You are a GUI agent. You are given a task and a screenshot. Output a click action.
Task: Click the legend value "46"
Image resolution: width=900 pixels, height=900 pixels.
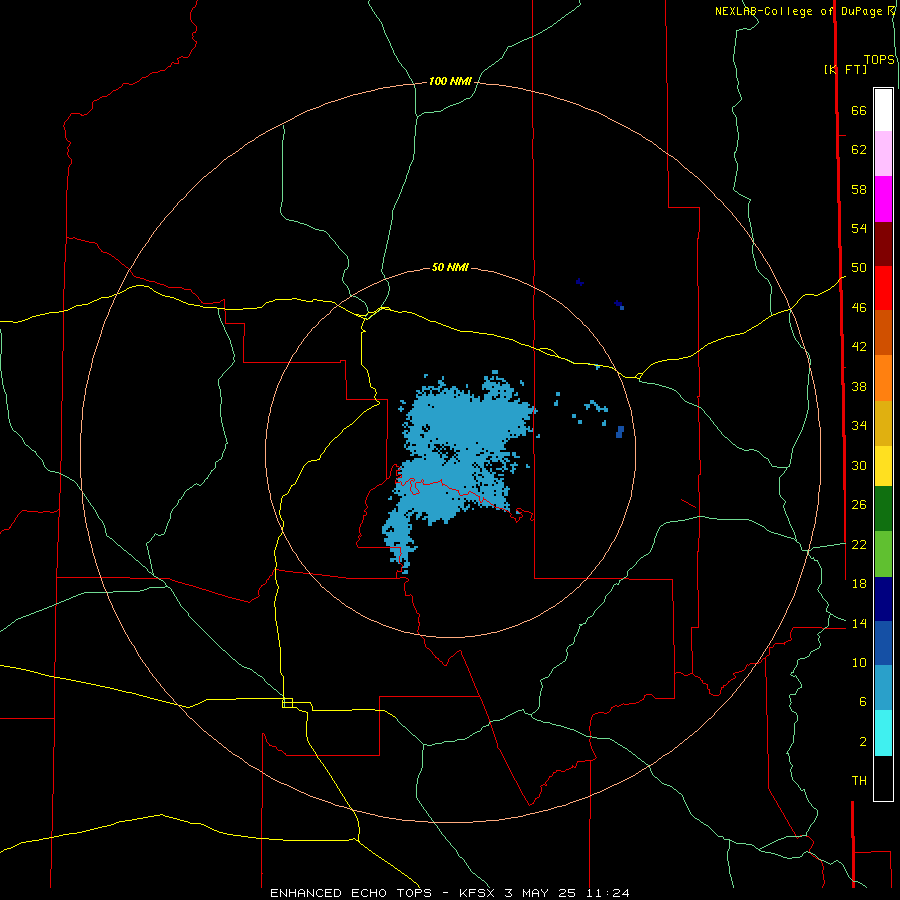[859, 308]
